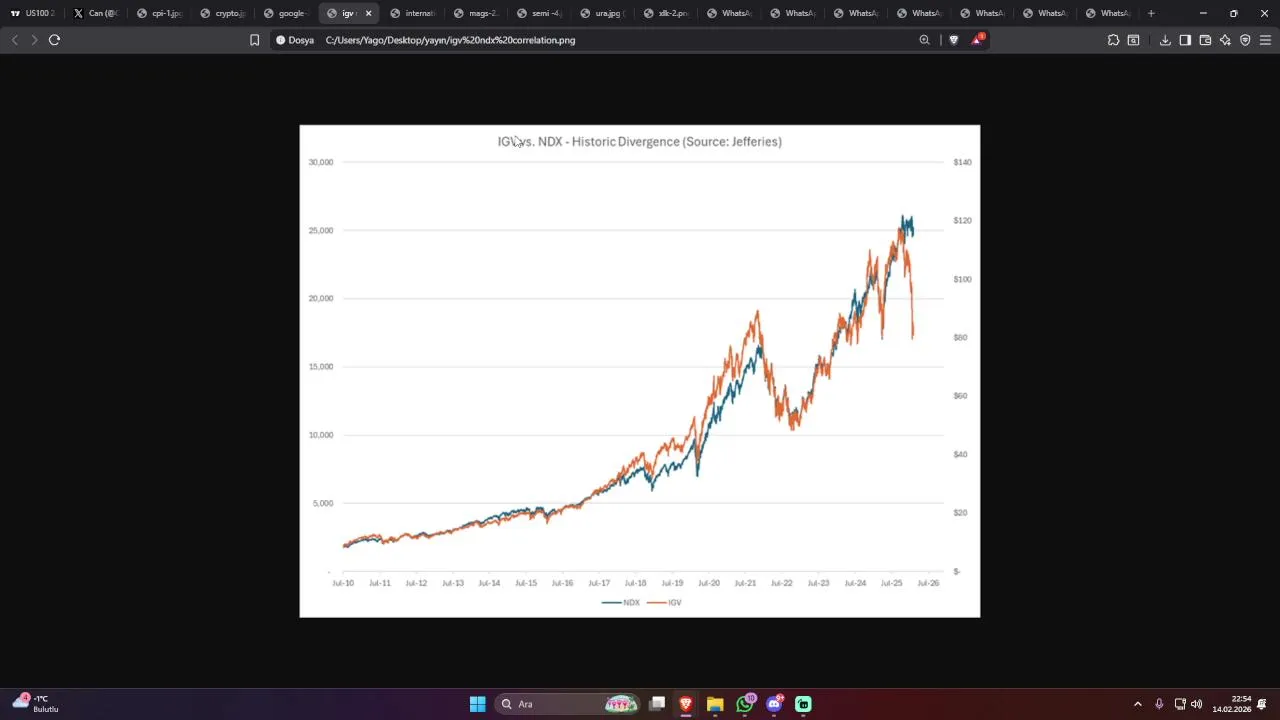Open the weather widget showing Bulutlu
Viewport: 1280px width, 720px height.
point(36,703)
